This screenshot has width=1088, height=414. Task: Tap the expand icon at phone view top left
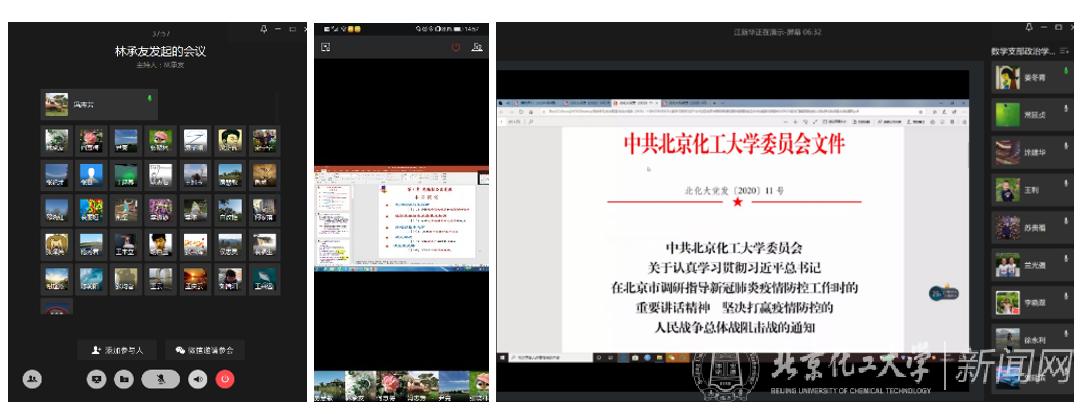click(325, 47)
